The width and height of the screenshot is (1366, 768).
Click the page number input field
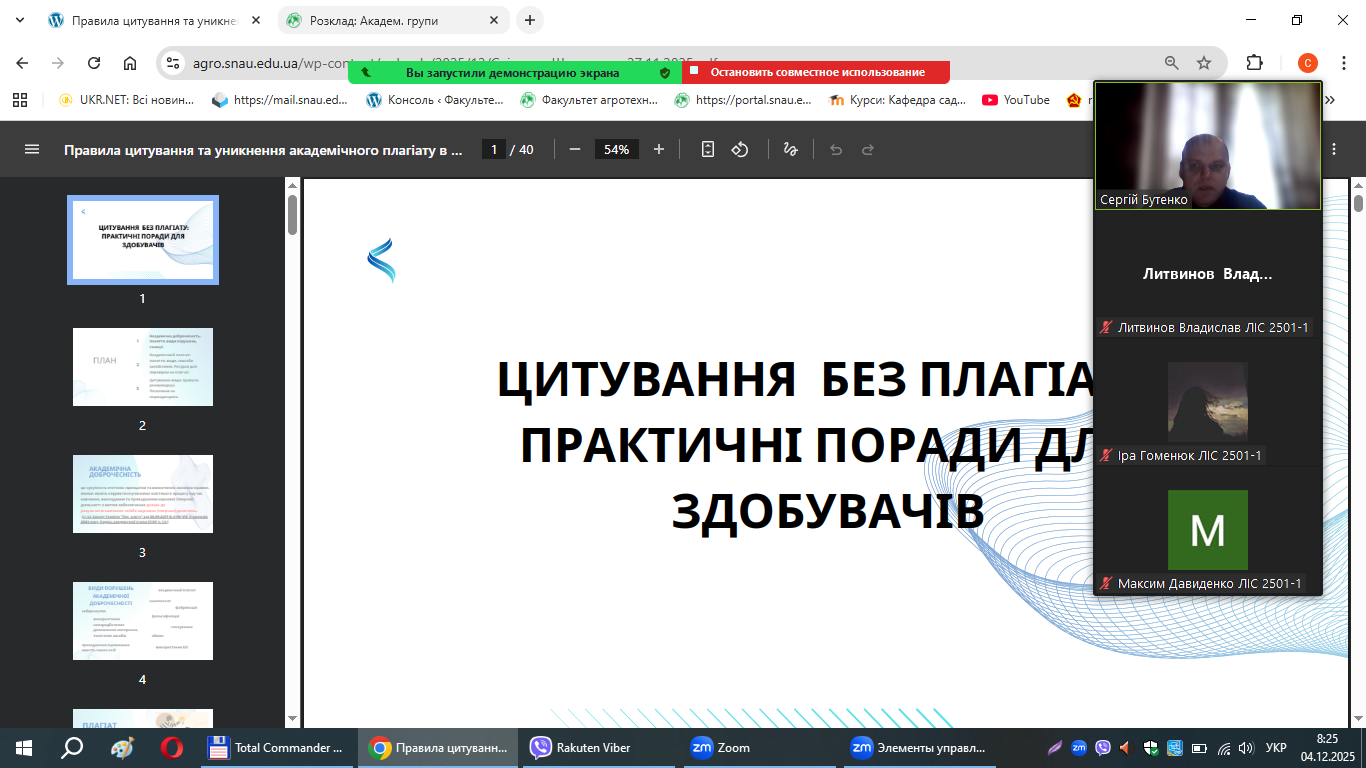(x=493, y=150)
